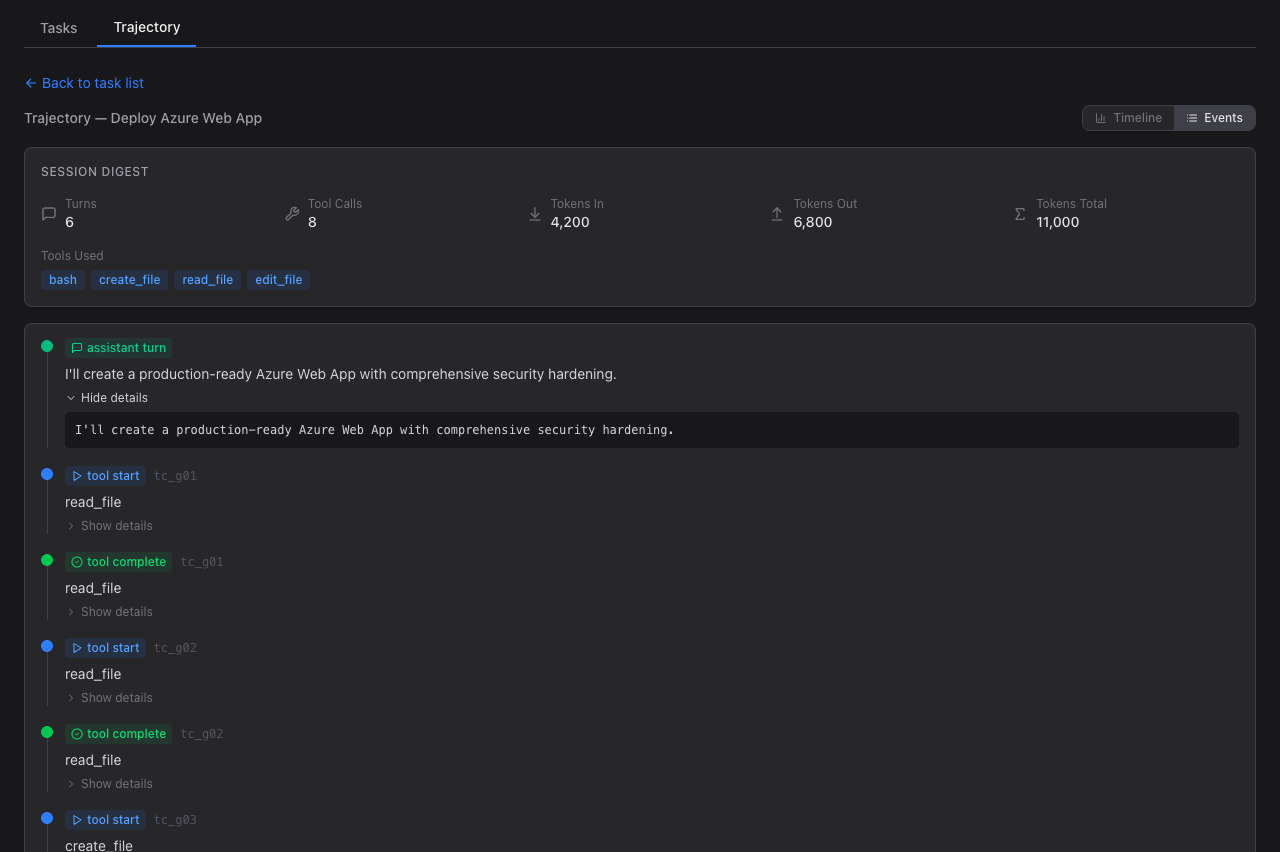This screenshot has width=1280, height=852.
Task: Switch to Timeline view
Action: [x=1128, y=118]
